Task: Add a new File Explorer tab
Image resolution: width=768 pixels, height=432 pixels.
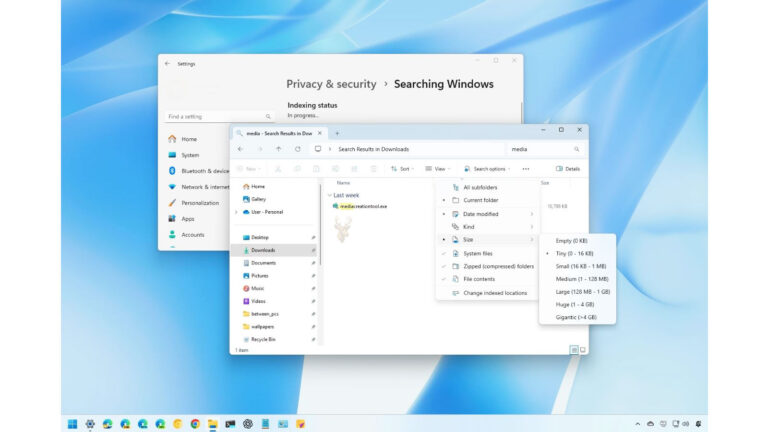Action: (x=337, y=133)
